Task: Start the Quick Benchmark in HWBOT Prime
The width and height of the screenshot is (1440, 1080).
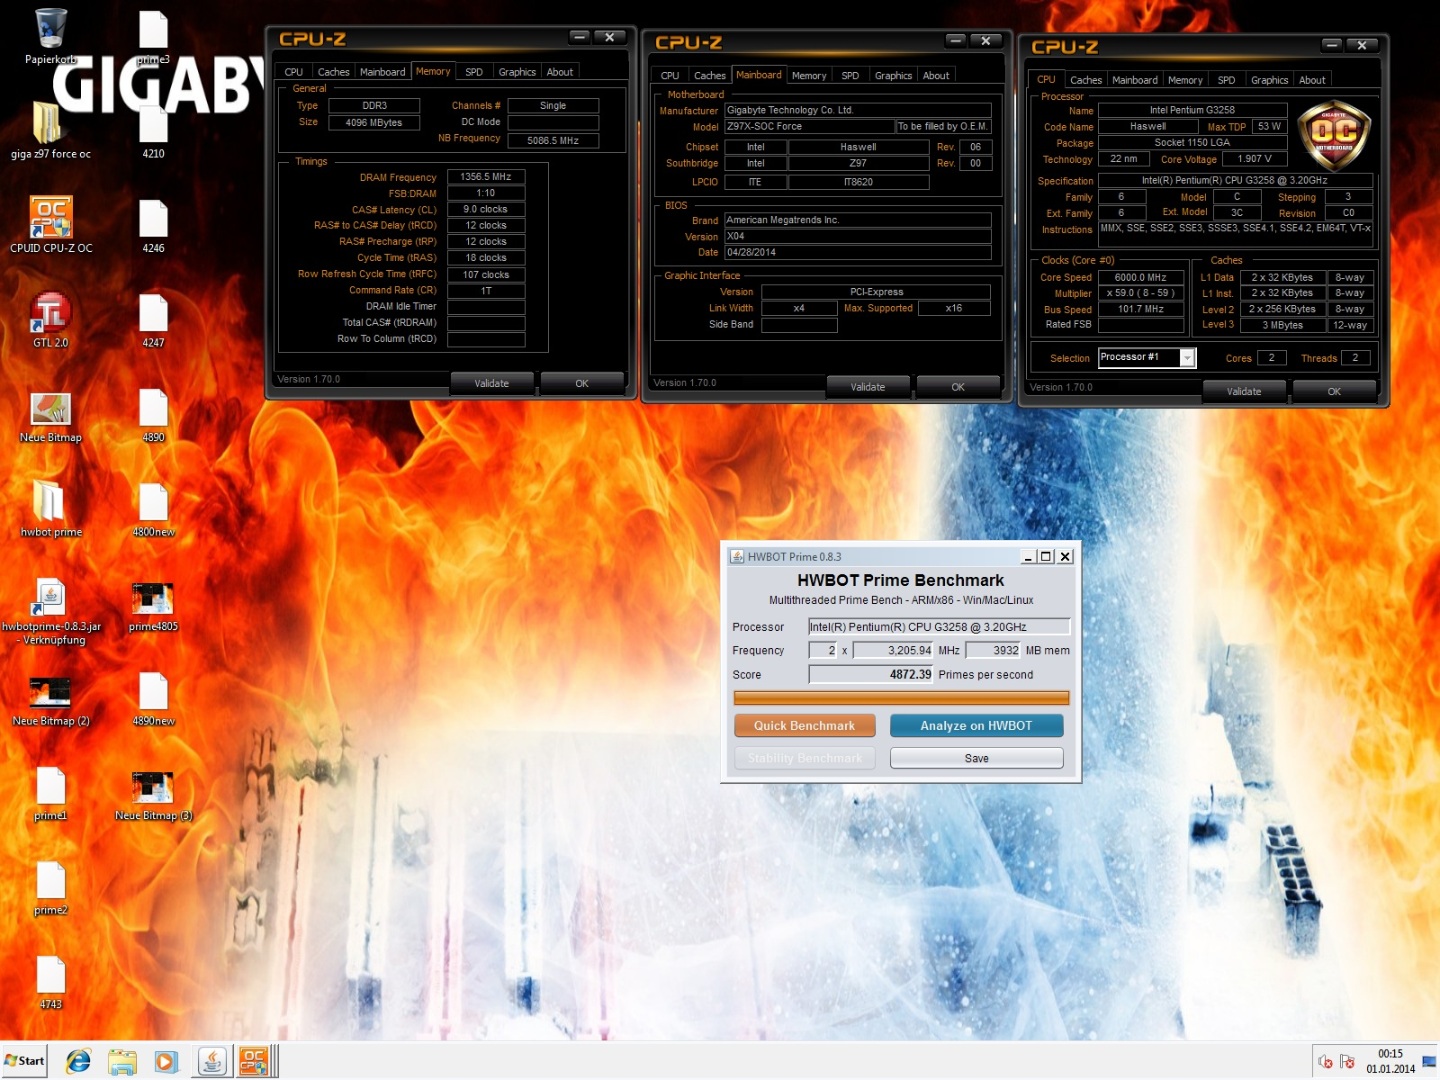Action: [804, 726]
